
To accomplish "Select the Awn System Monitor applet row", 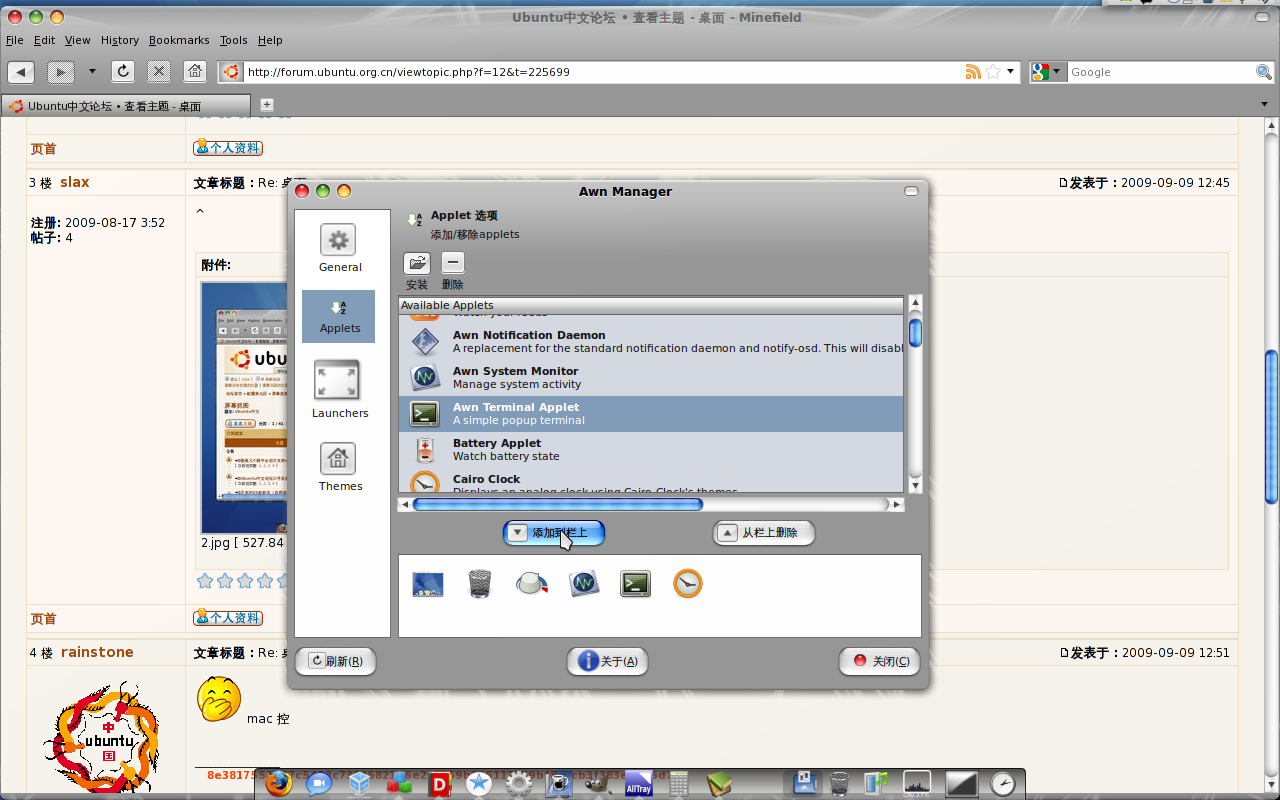I will (x=651, y=378).
